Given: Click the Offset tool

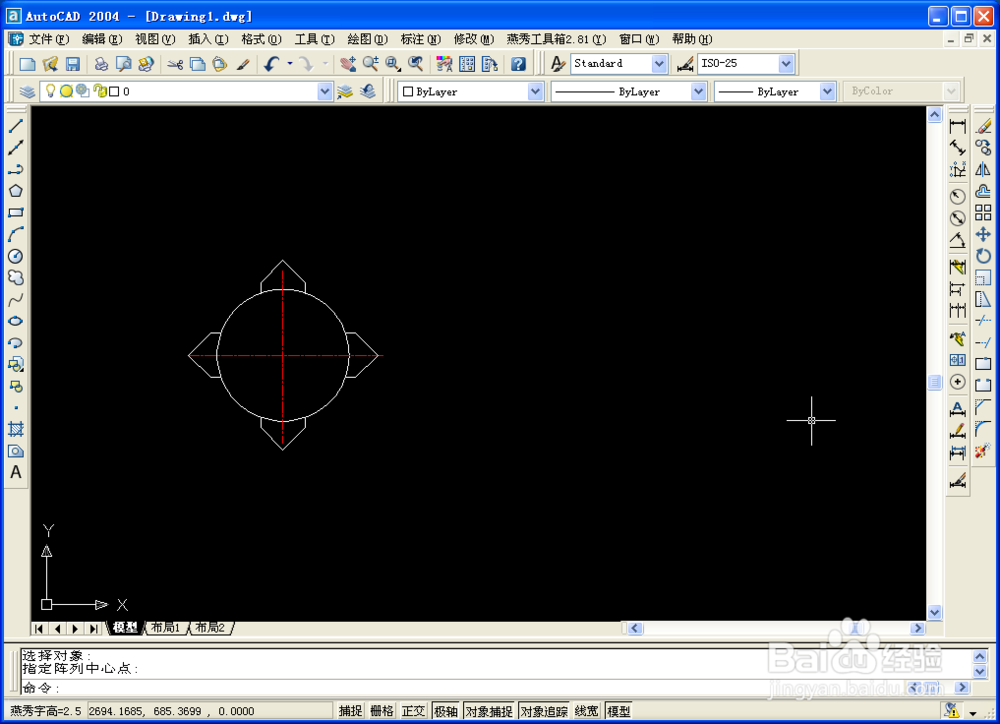Looking at the screenshot, I should [x=983, y=191].
